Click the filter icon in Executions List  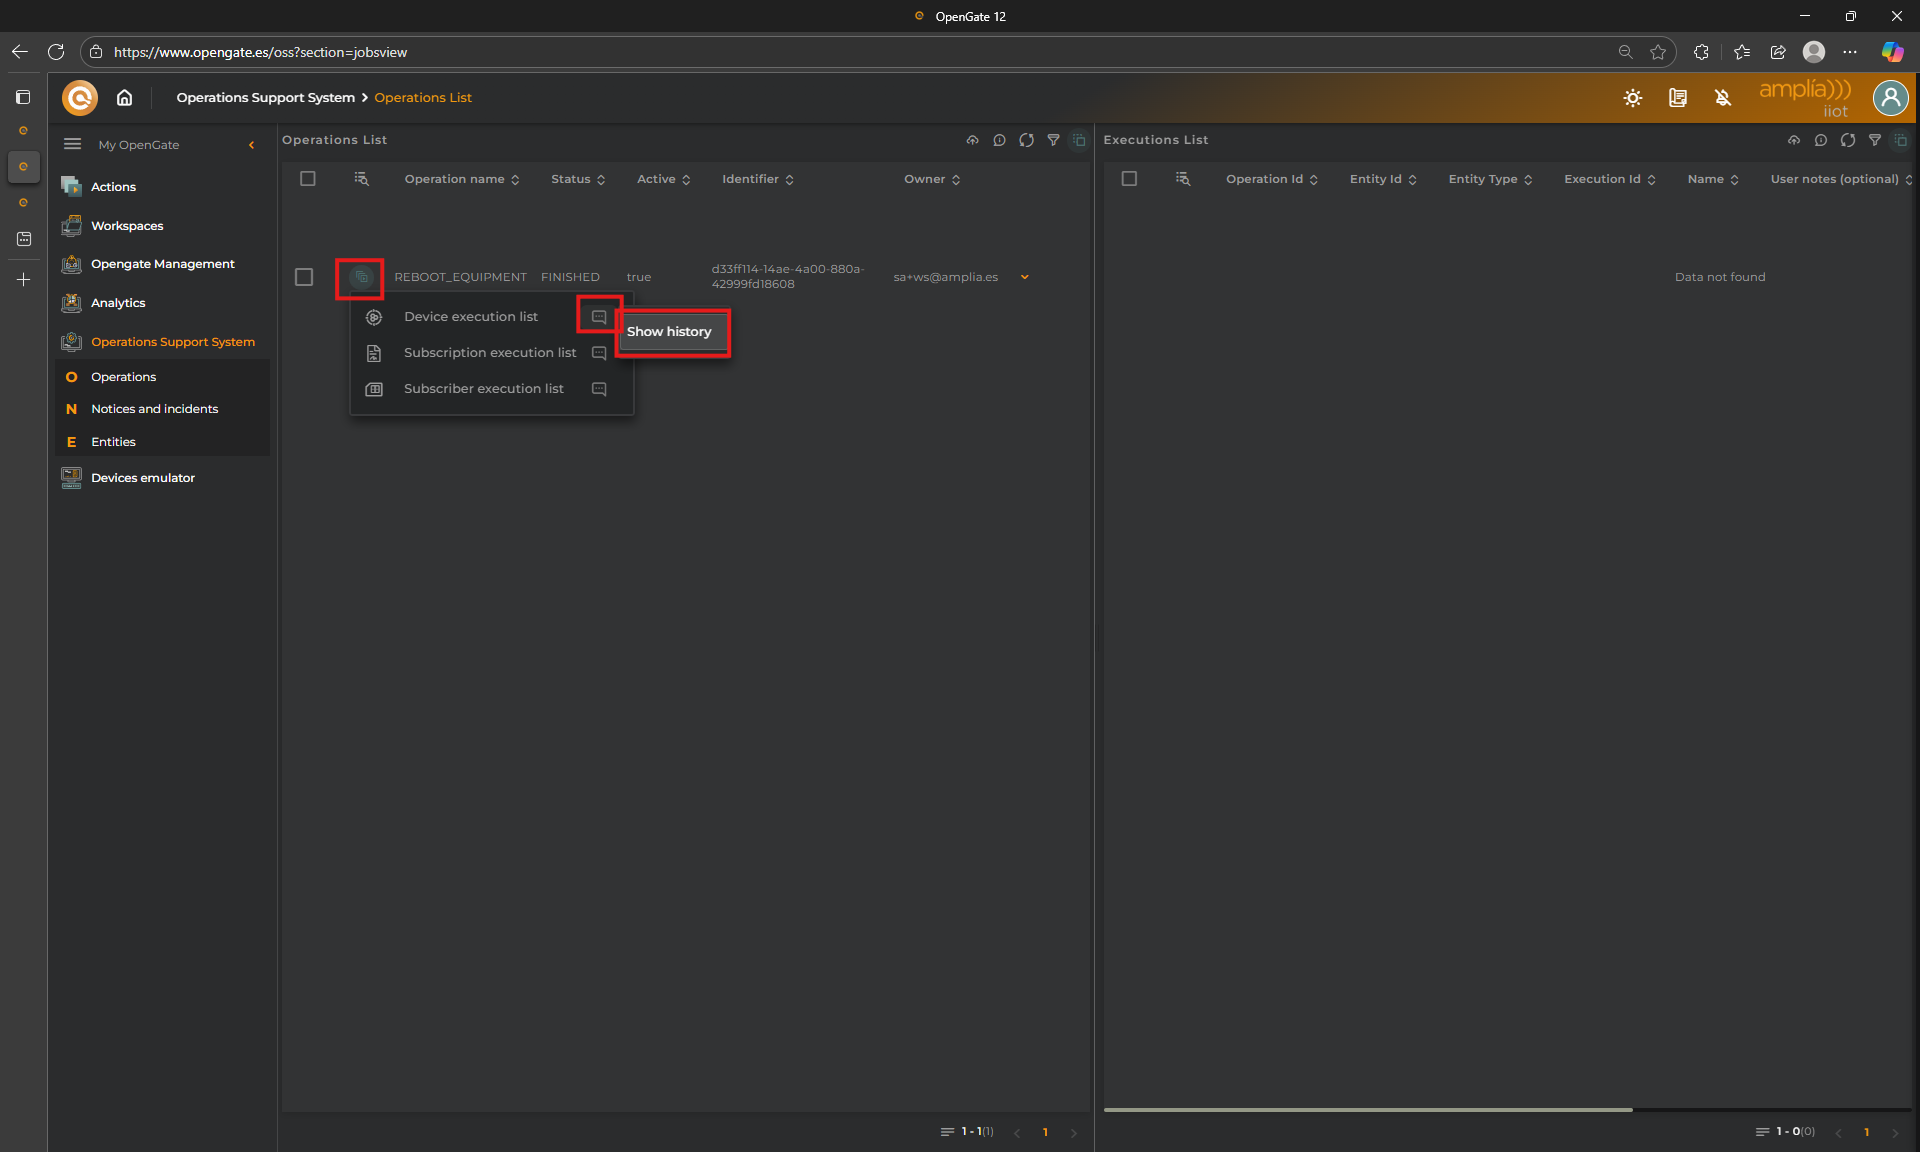(x=1874, y=140)
